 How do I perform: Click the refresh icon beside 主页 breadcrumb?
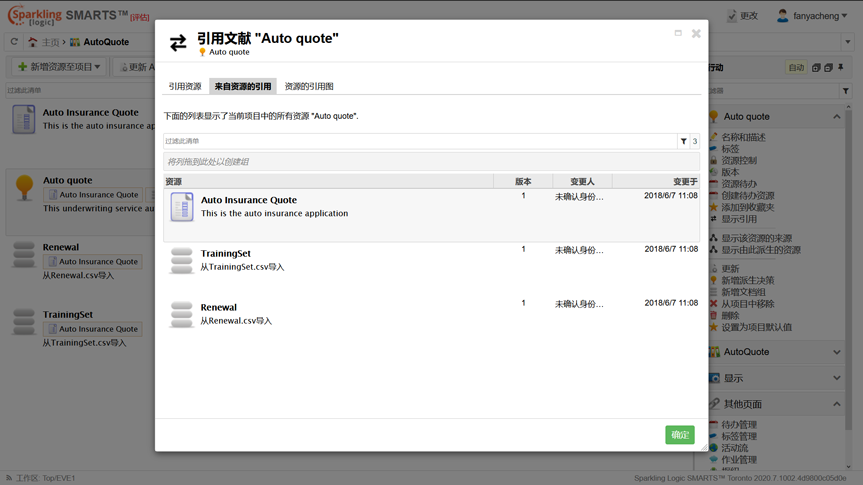pyautogui.click(x=14, y=42)
